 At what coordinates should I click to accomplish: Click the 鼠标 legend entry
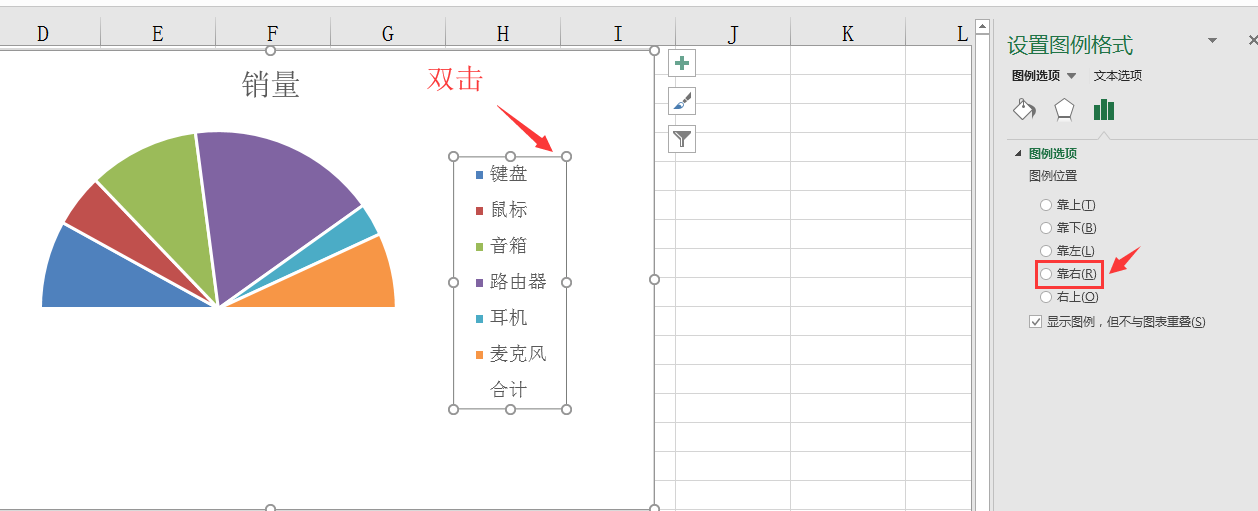[501, 210]
